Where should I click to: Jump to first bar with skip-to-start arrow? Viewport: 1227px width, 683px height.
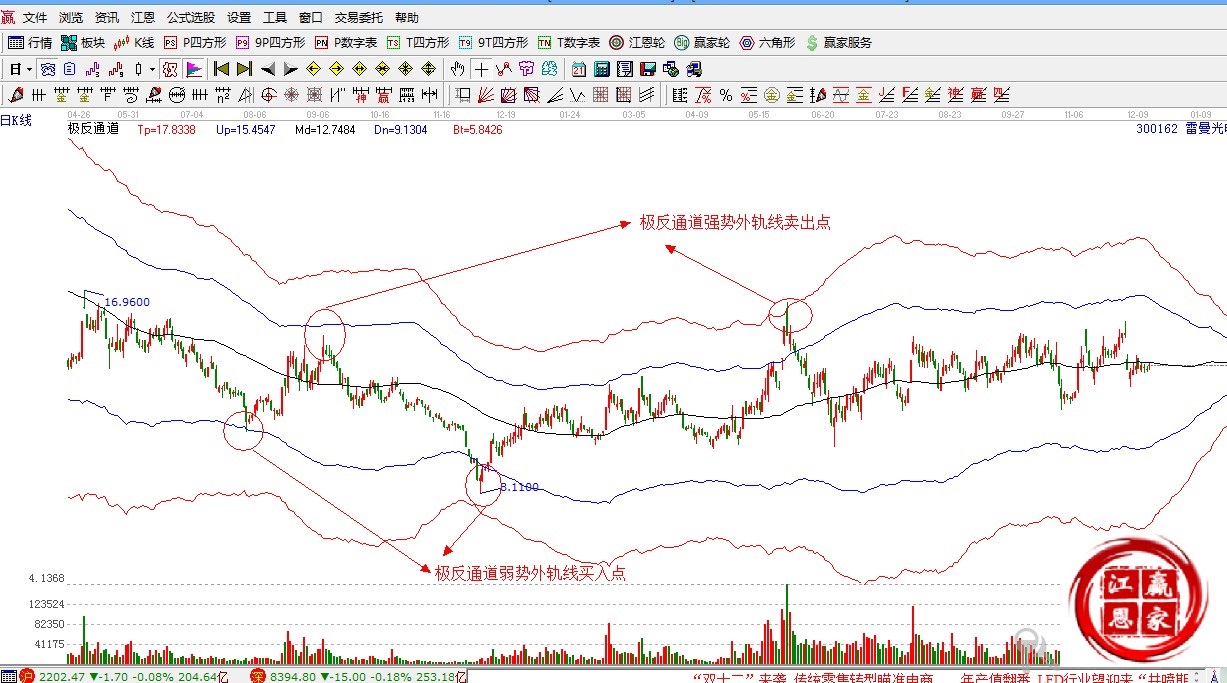[x=222, y=69]
